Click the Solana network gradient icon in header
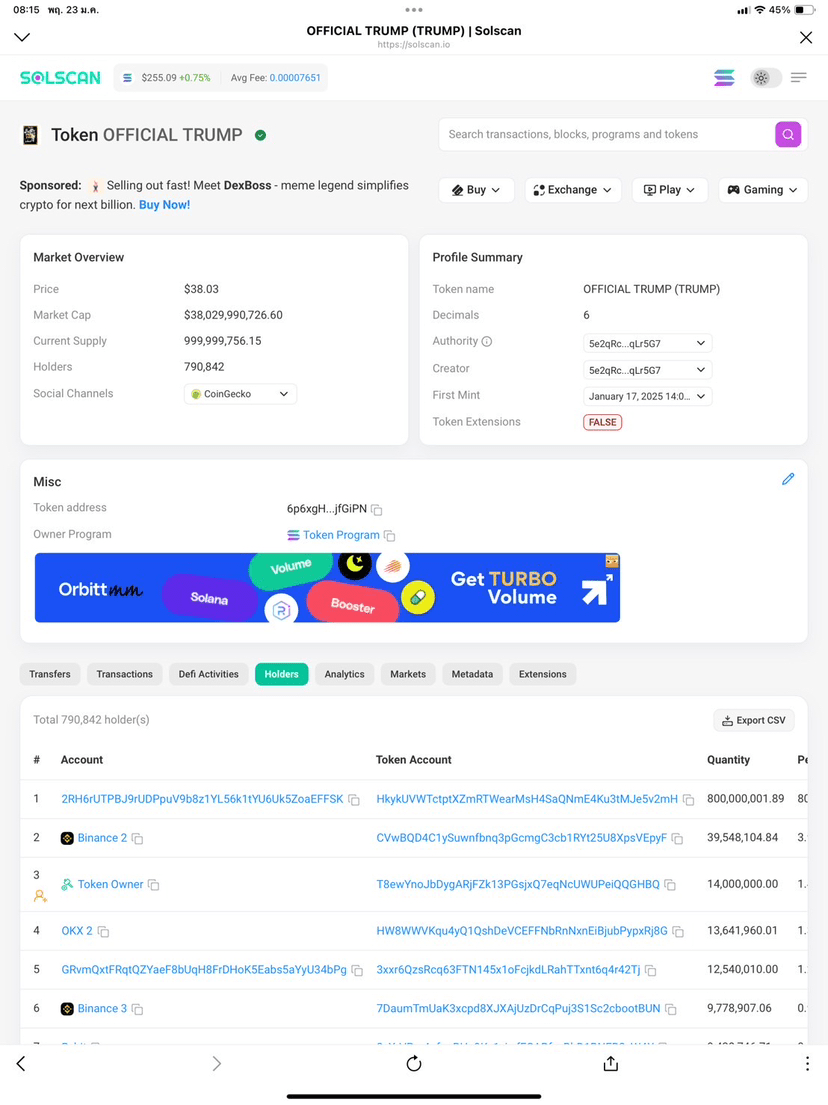 (724, 78)
